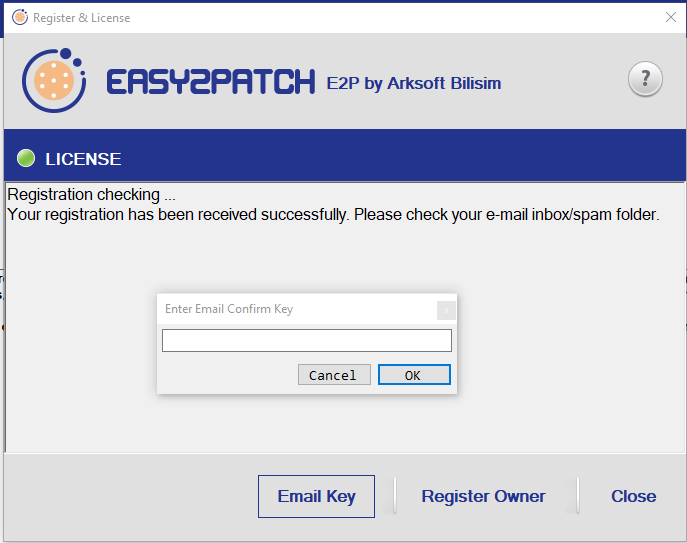The image size is (687, 543).
Task: Click the "E2P by Arksoft Bilisim" text
Action: tap(414, 83)
